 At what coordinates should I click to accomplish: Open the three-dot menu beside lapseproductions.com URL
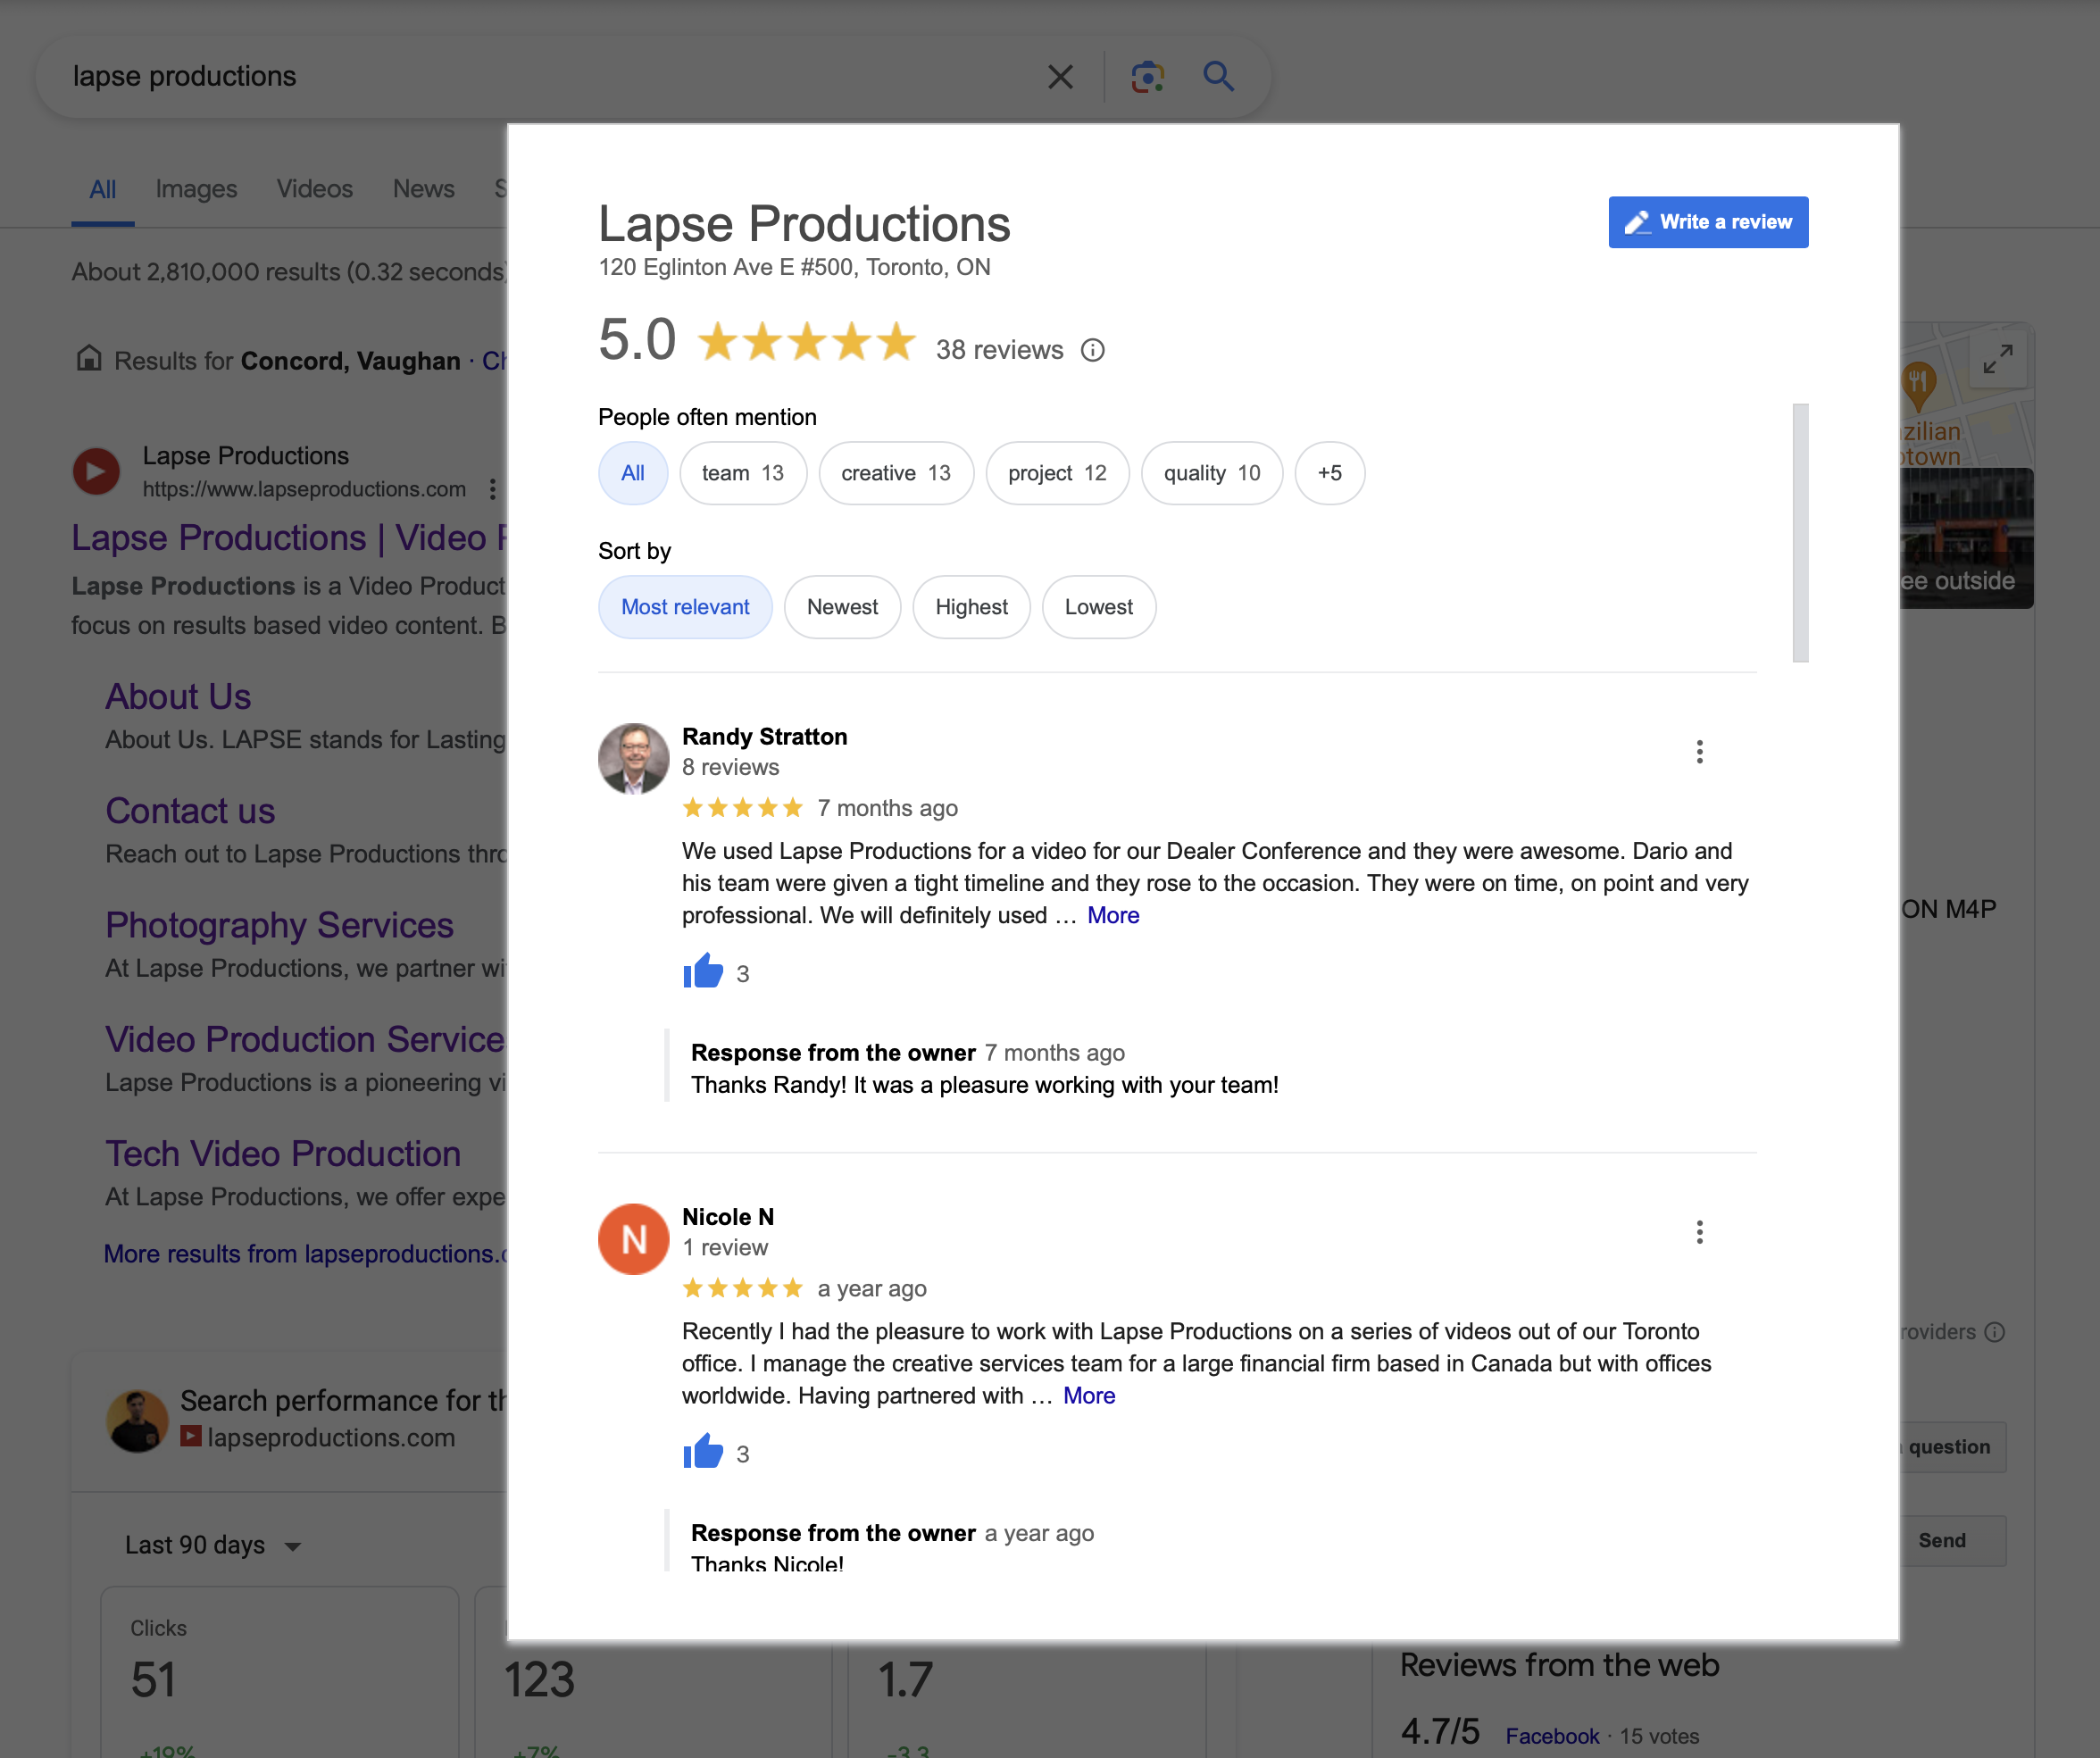point(492,489)
